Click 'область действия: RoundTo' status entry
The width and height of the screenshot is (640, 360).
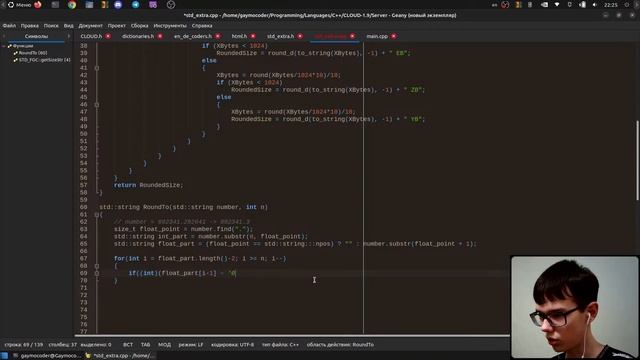click(x=340, y=345)
